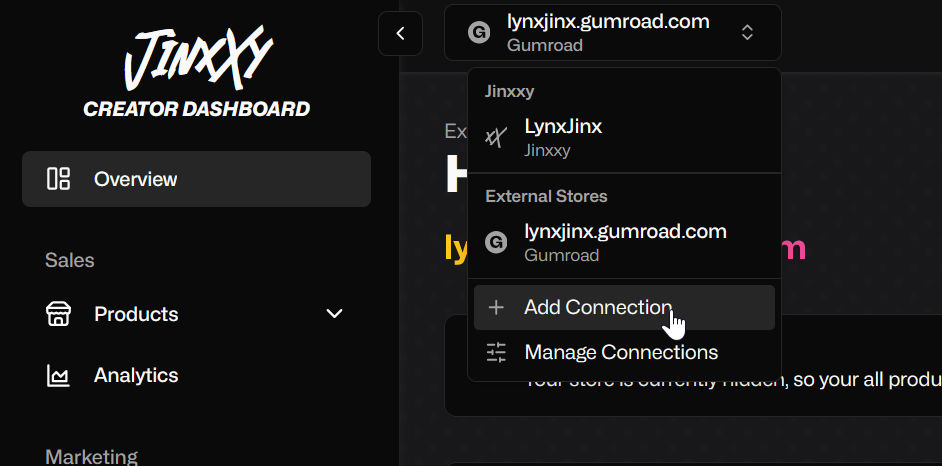Open Products in the sidebar

(196, 314)
